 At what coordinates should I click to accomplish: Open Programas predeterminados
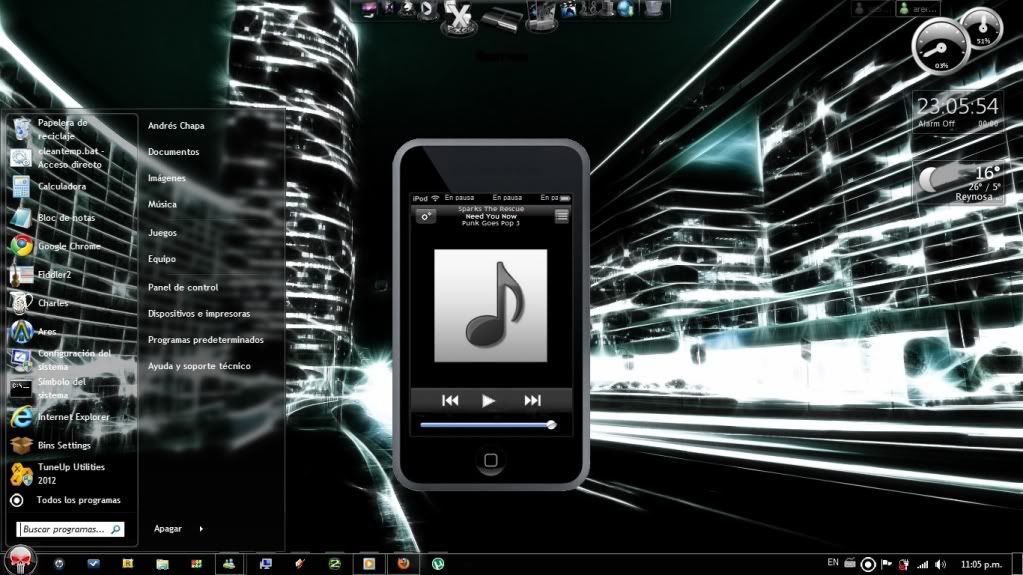[206, 340]
